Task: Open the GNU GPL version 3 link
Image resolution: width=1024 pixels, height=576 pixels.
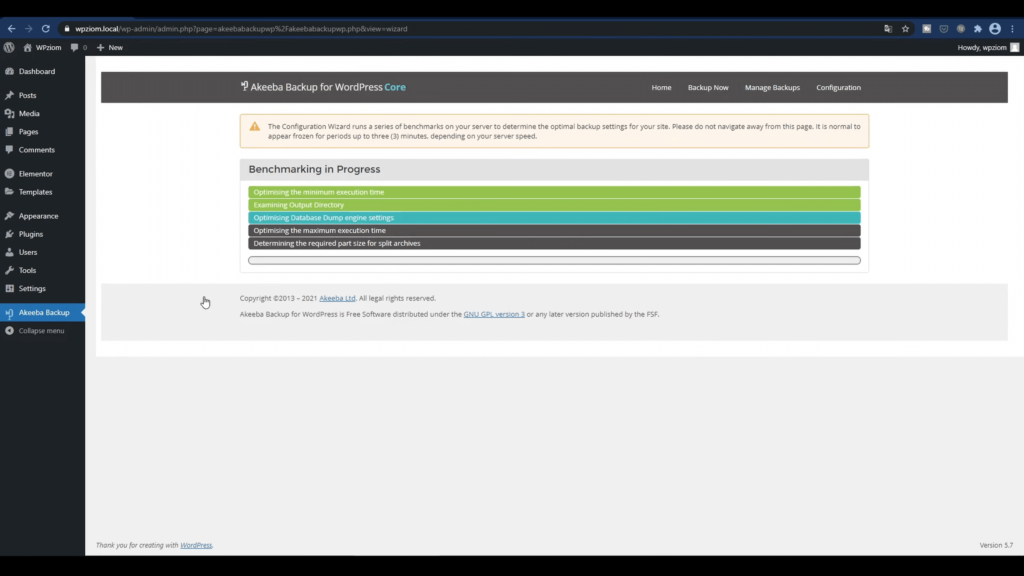Action: pyautogui.click(x=493, y=314)
